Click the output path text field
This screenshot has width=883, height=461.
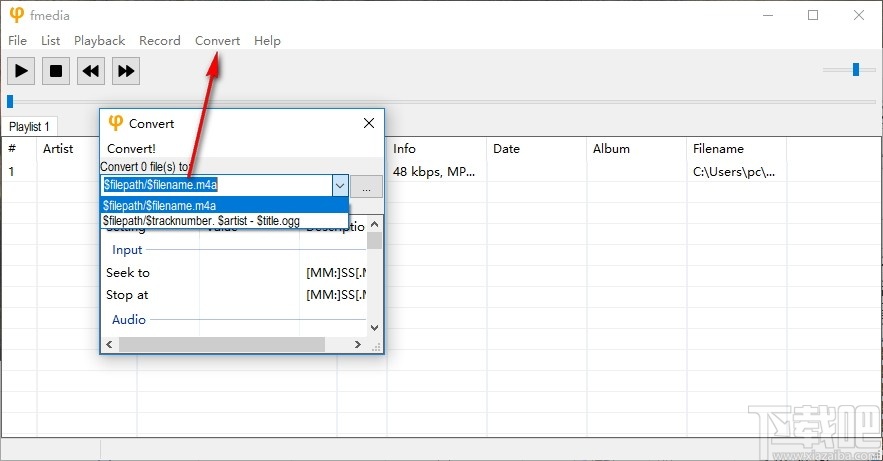coord(217,185)
